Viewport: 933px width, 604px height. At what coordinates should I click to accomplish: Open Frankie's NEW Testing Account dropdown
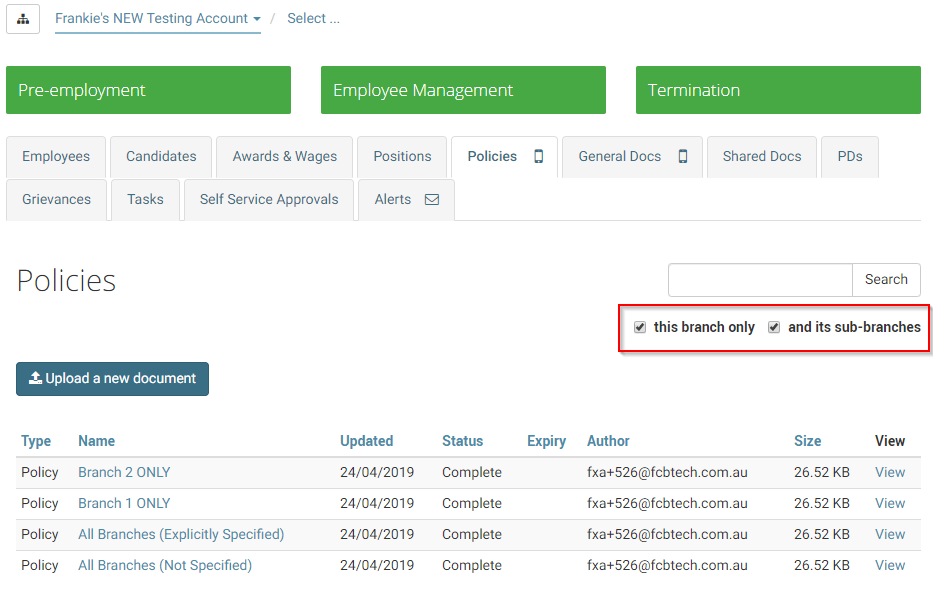coord(157,18)
